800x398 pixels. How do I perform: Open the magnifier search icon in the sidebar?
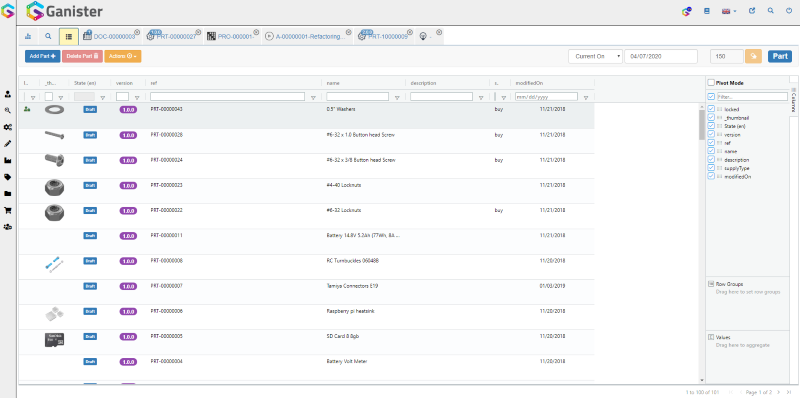(x=8, y=110)
